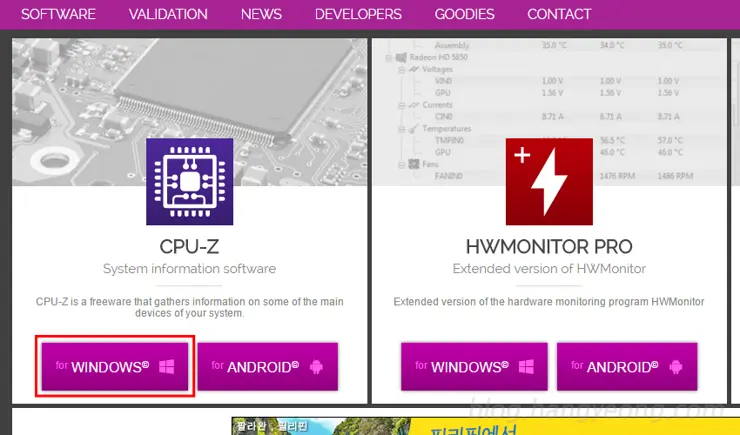740x435 pixels.
Task: Open the SOFTWARE menu
Action: pyautogui.click(x=59, y=14)
